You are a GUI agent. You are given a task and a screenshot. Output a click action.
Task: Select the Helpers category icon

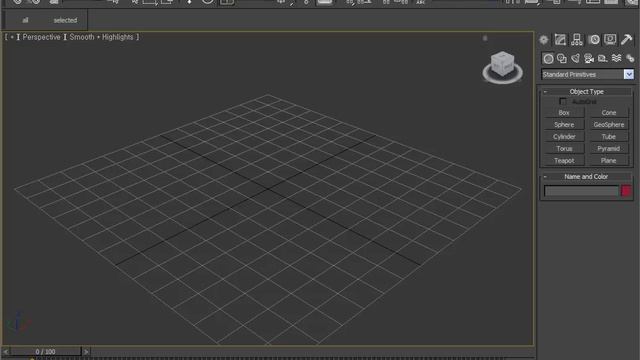coord(602,58)
